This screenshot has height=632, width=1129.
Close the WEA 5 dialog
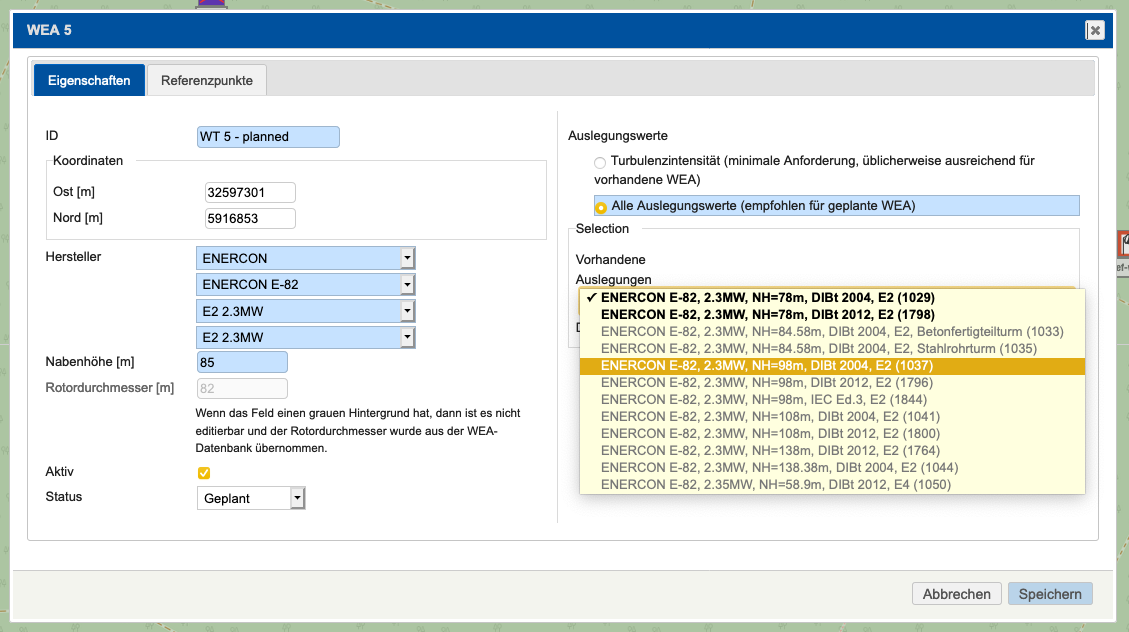pyautogui.click(x=1095, y=30)
